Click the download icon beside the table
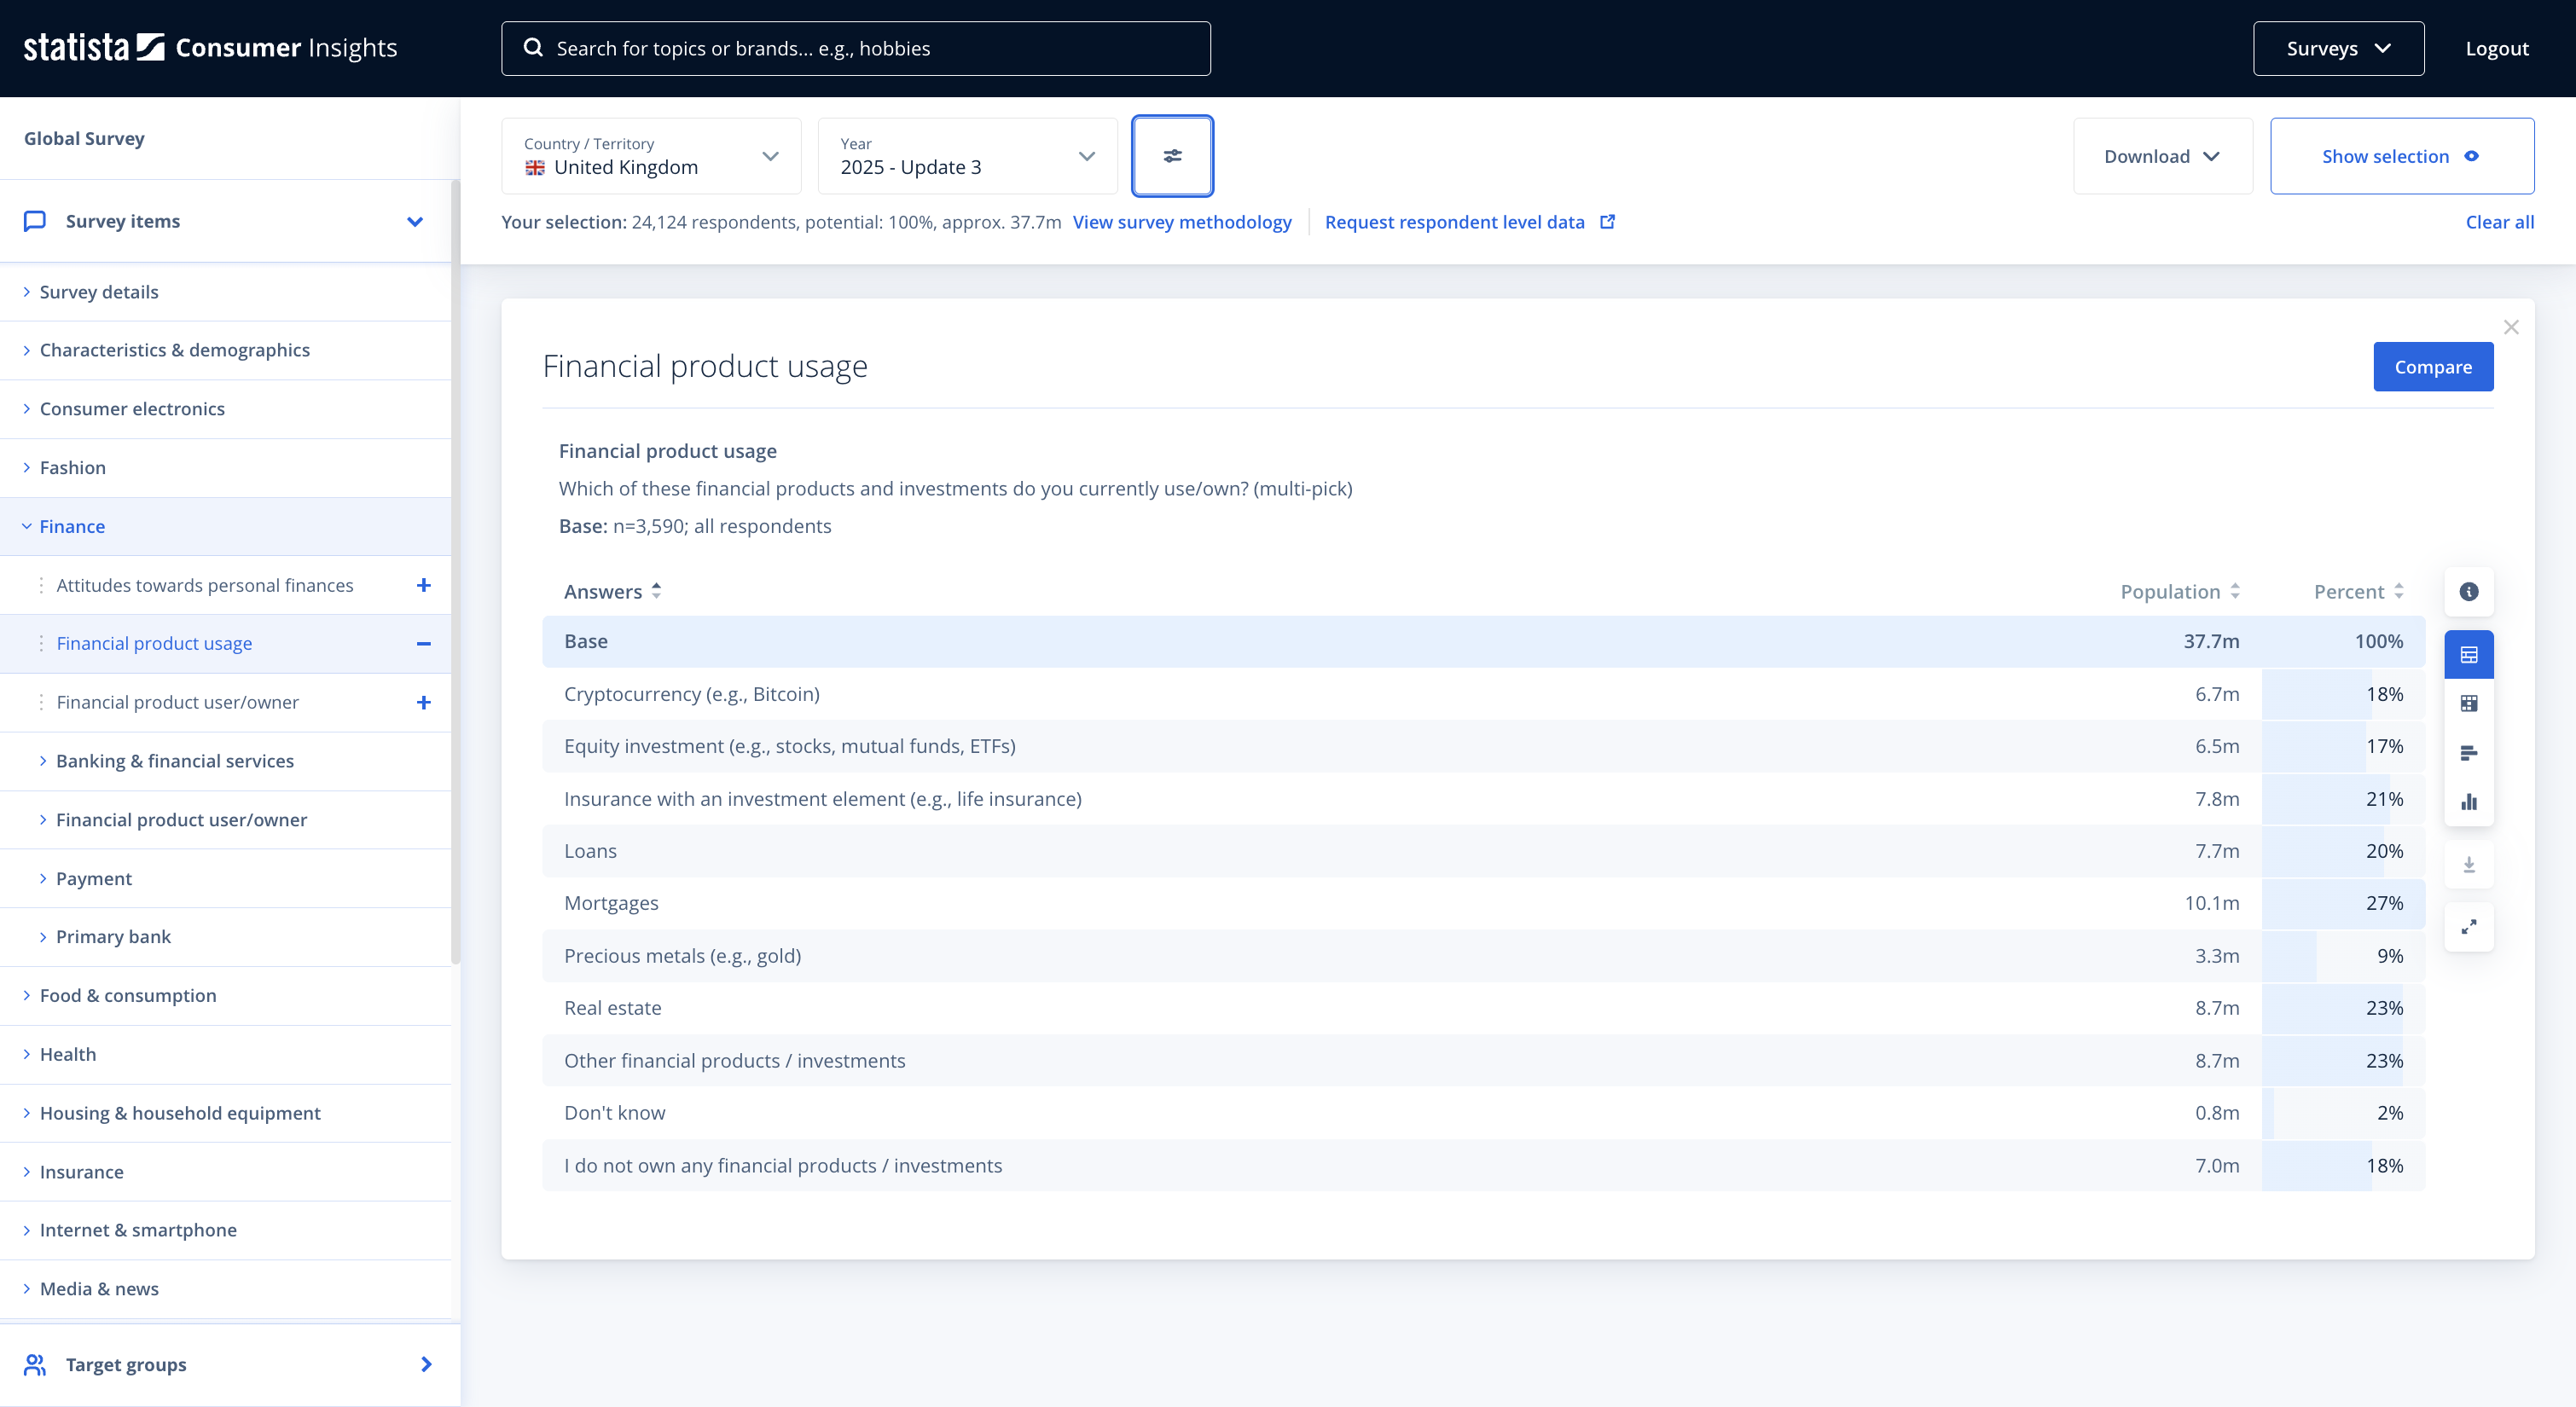 click(2468, 865)
